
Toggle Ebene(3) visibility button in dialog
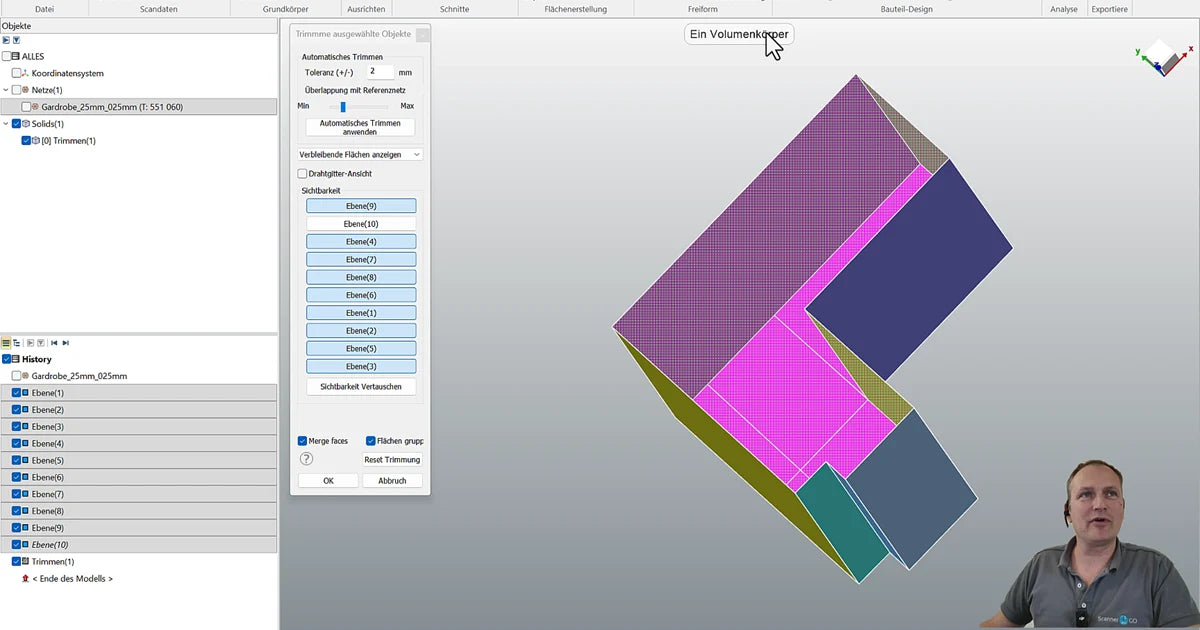pos(361,366)
